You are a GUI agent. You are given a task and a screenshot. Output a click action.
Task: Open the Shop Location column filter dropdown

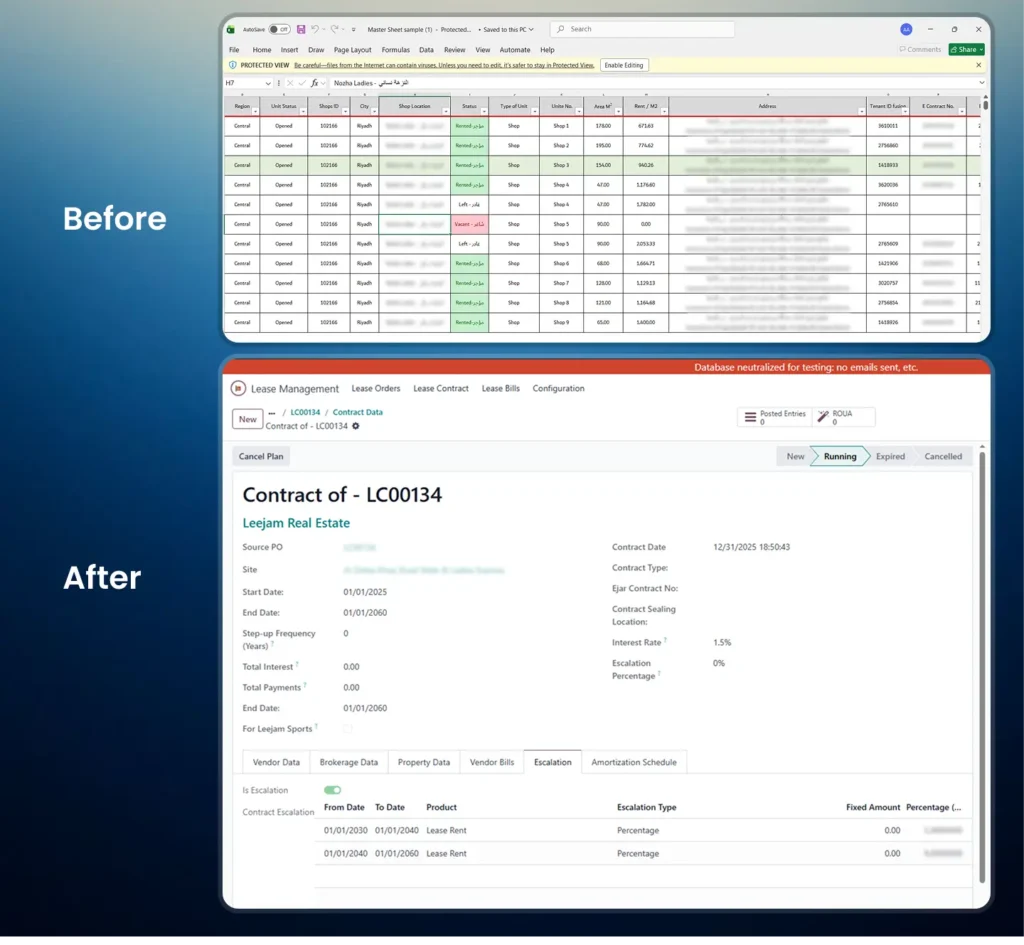tap(446, 112)
